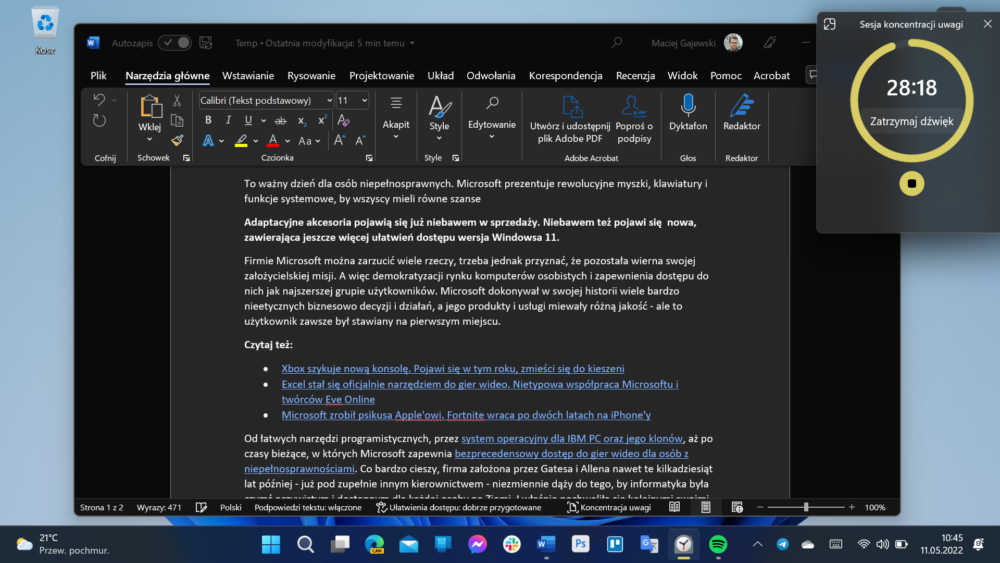This screenshot has width=1000, height=563.
Task: Click Wyrazy: 471 word count
Action: click(x=159, y=508)
